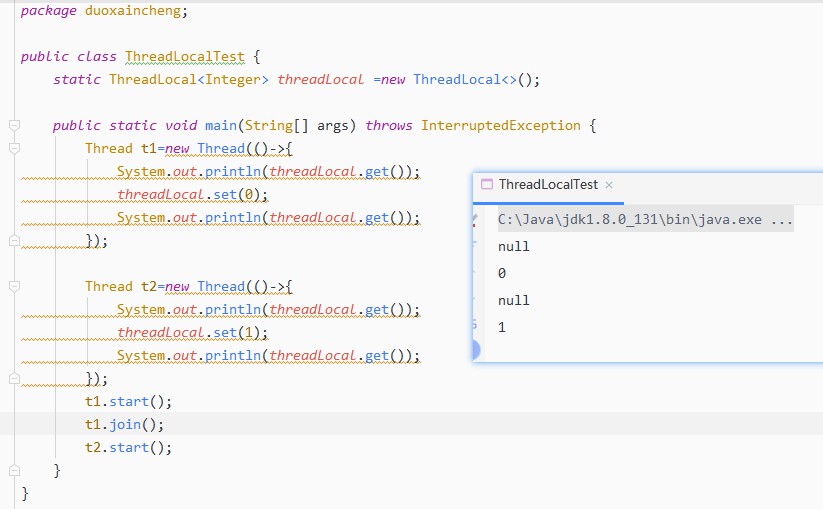Click the threadLocal.set(0) statement
This screenshot has height=509, width=823.
[x=193, y=195]
